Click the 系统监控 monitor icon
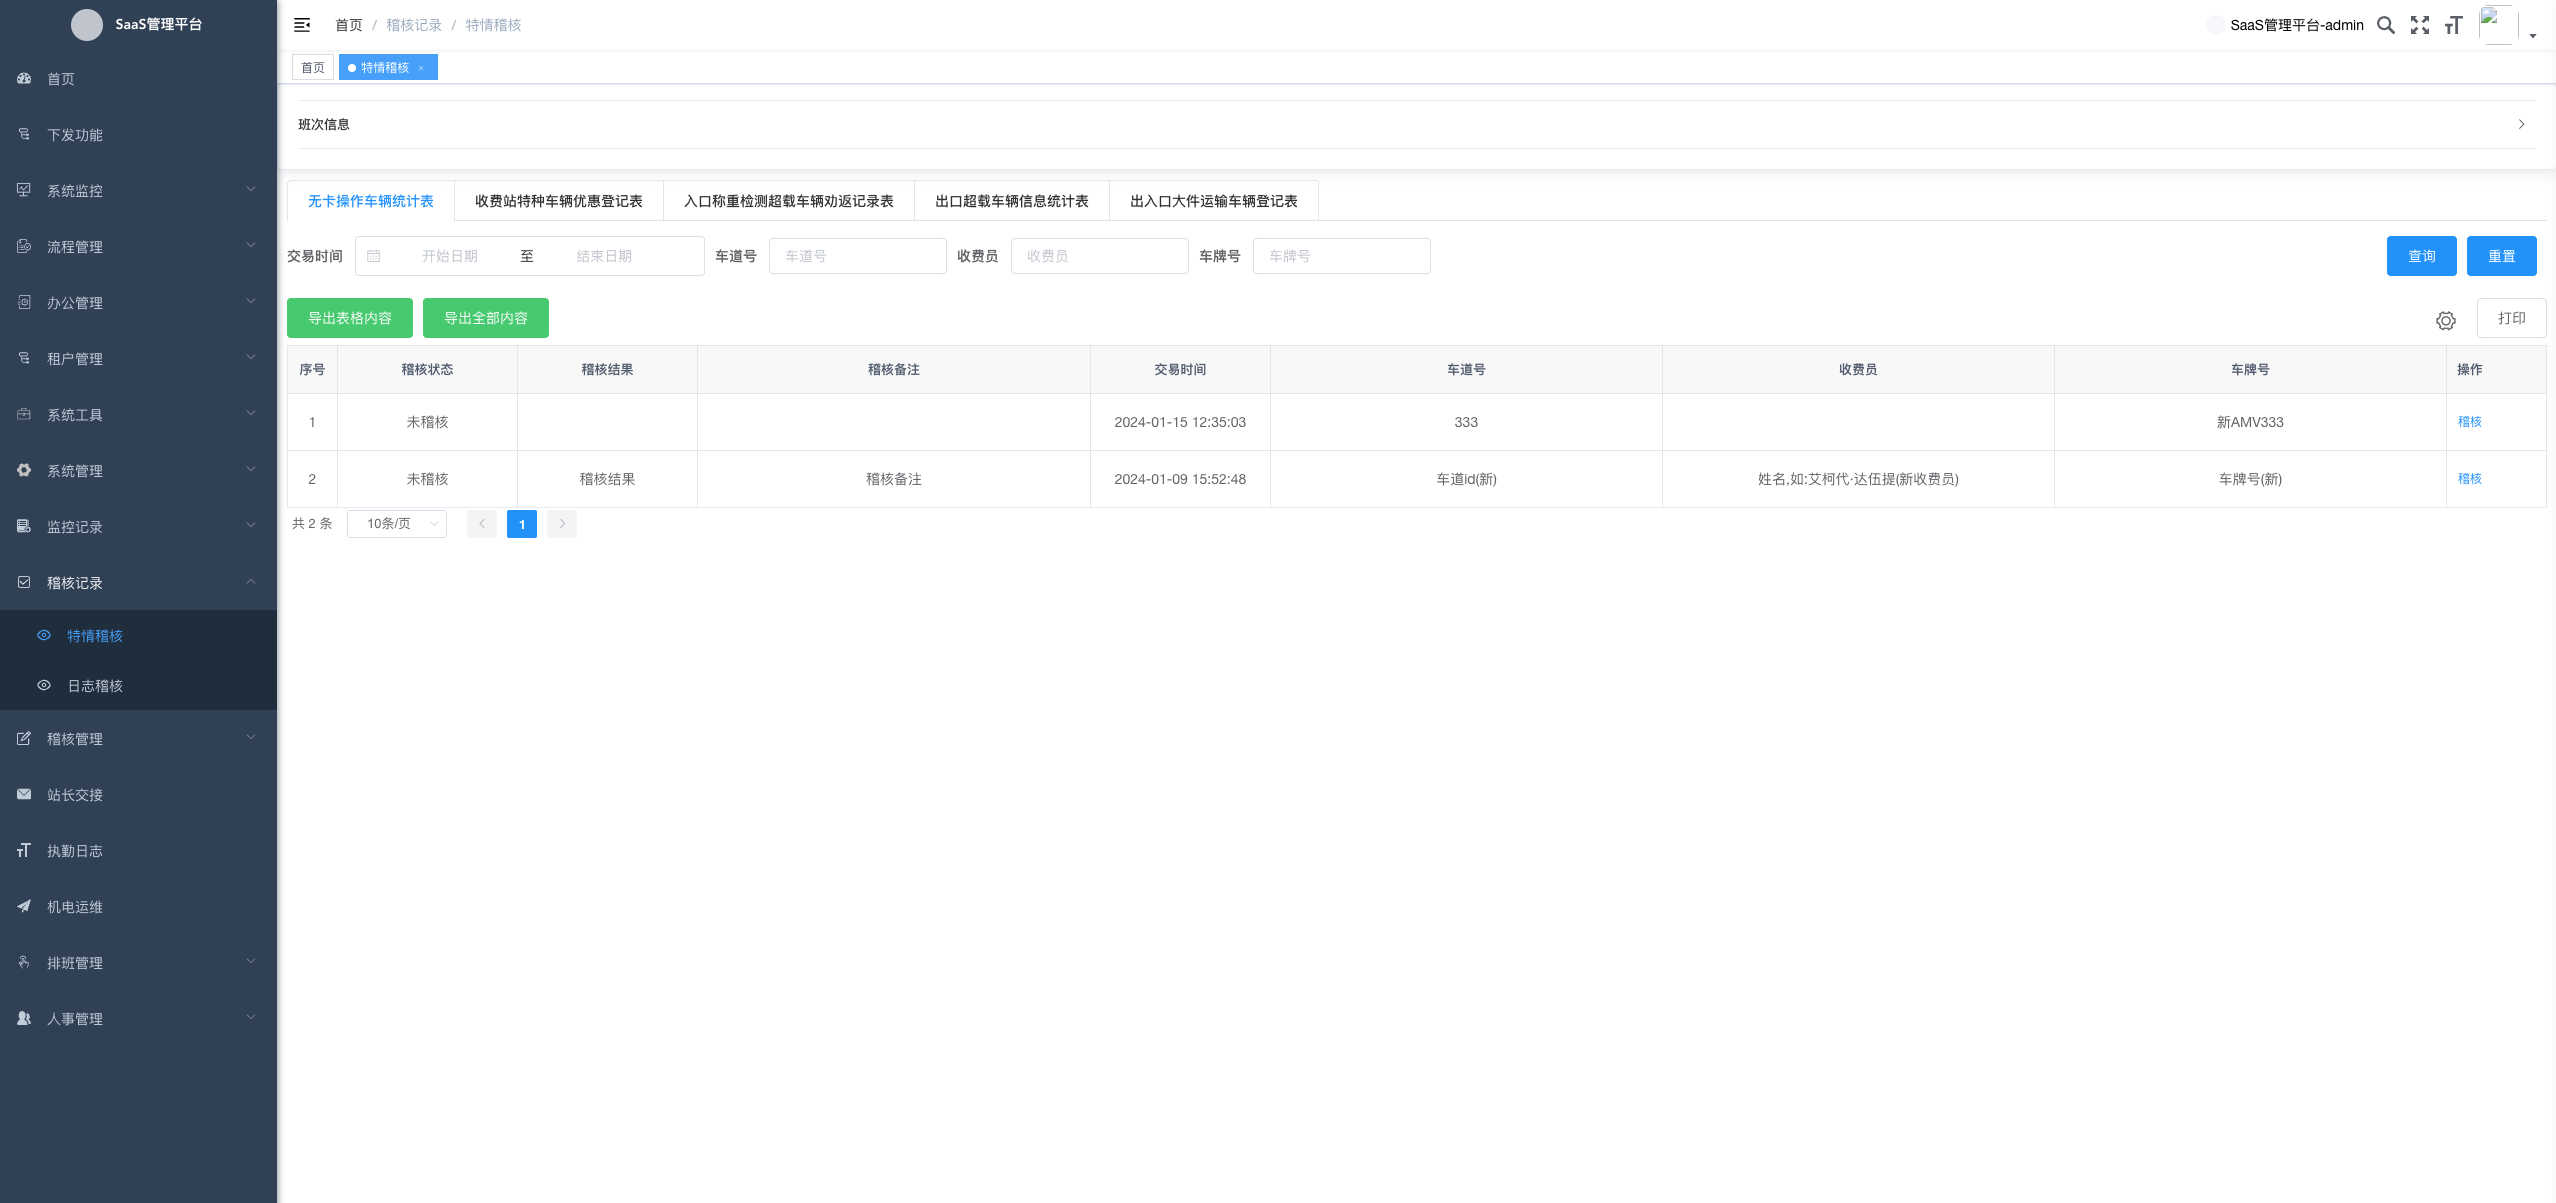The width and height of the screenshot is (2556, 1203). [x=24, y=190]
